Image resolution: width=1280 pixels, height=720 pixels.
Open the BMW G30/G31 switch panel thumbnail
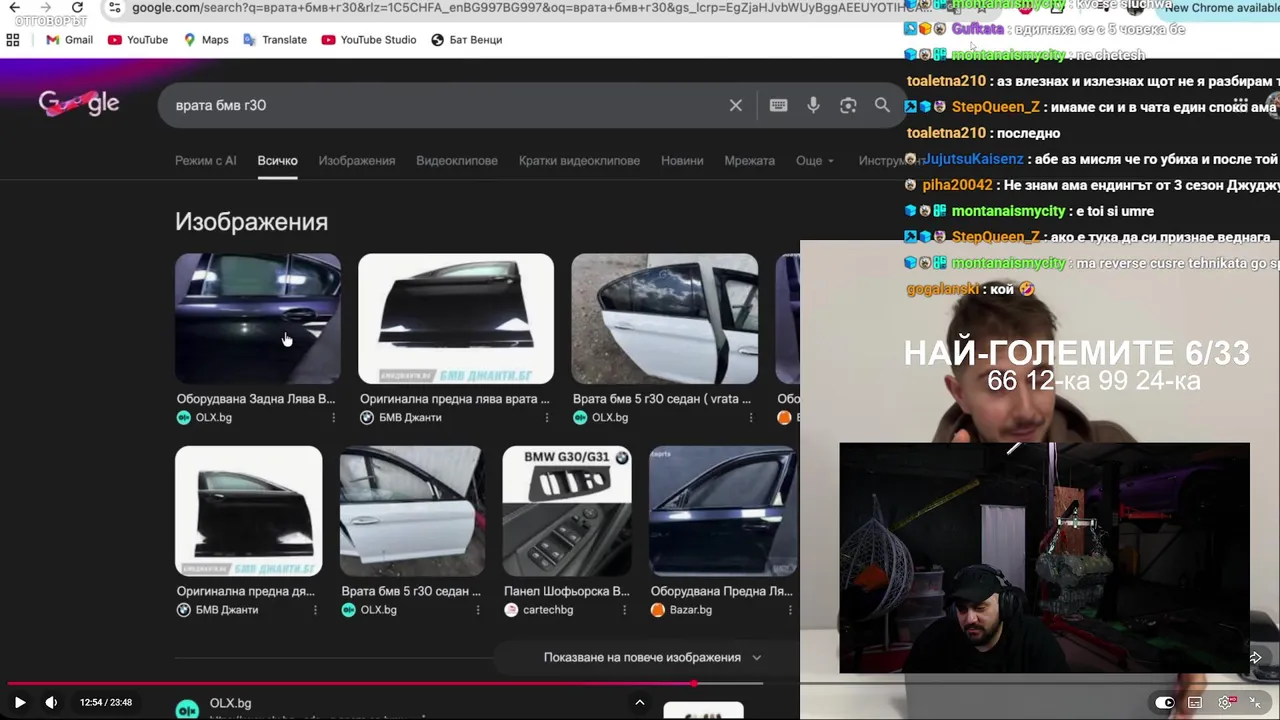point(567,511)
